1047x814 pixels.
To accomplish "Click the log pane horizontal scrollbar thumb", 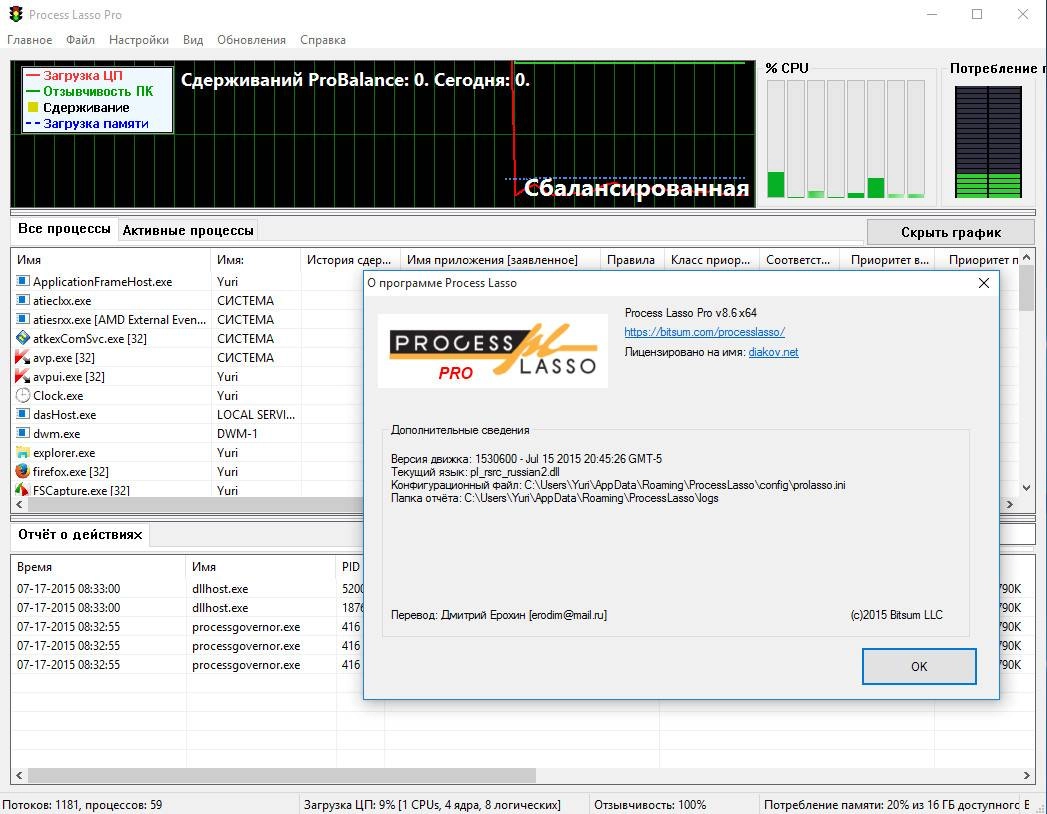I will click(281, 775).
